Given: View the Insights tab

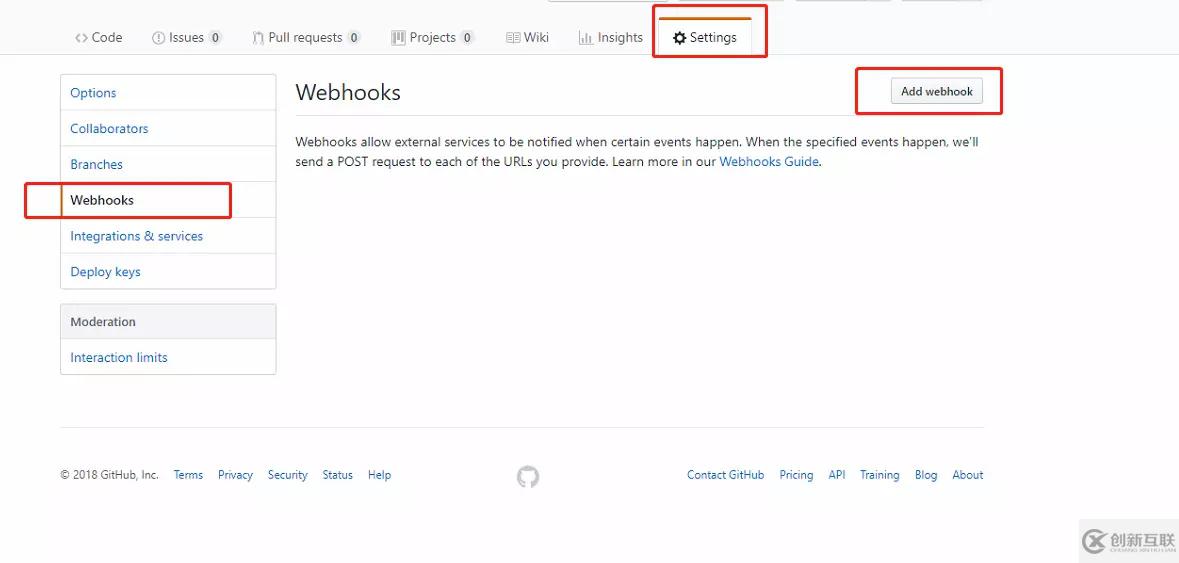Looking at the screenshot, I should pos(611,38).
